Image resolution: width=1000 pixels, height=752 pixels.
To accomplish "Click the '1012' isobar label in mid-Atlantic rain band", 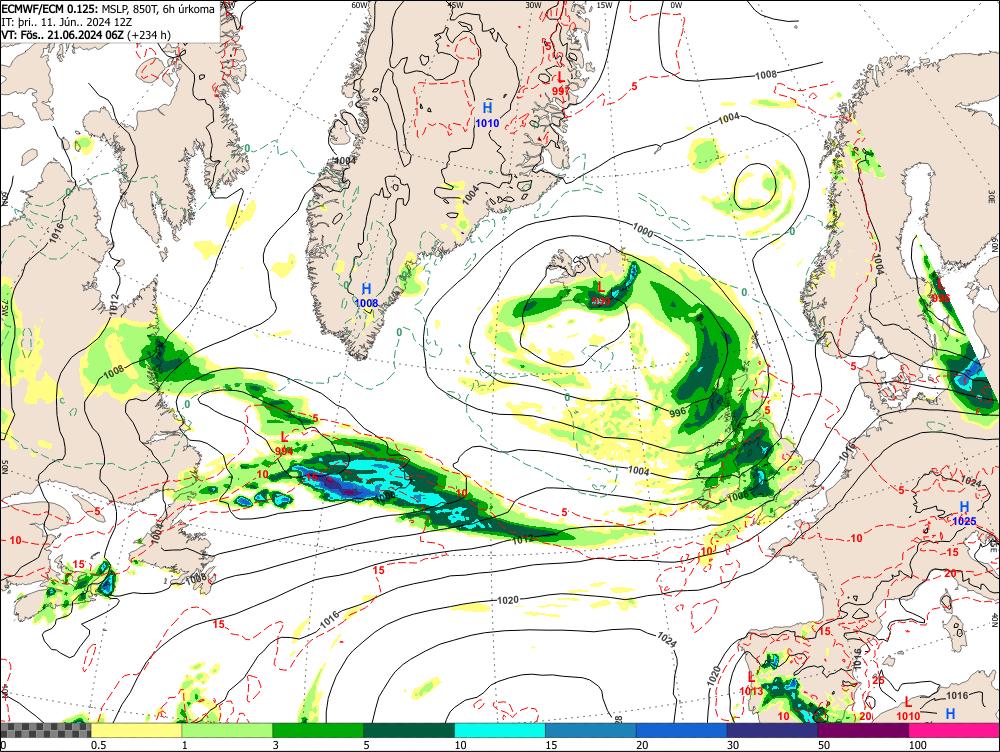I will (523, 540).
